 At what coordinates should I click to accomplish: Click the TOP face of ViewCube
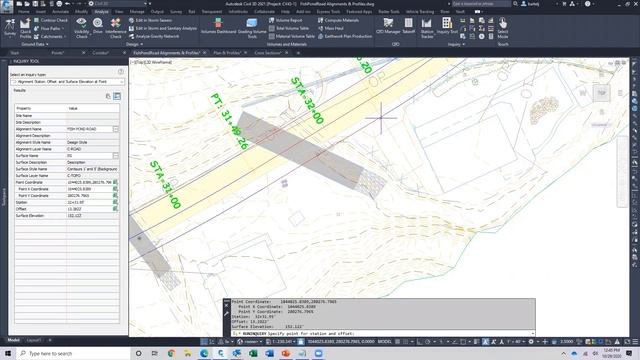(x=602, y=93)
